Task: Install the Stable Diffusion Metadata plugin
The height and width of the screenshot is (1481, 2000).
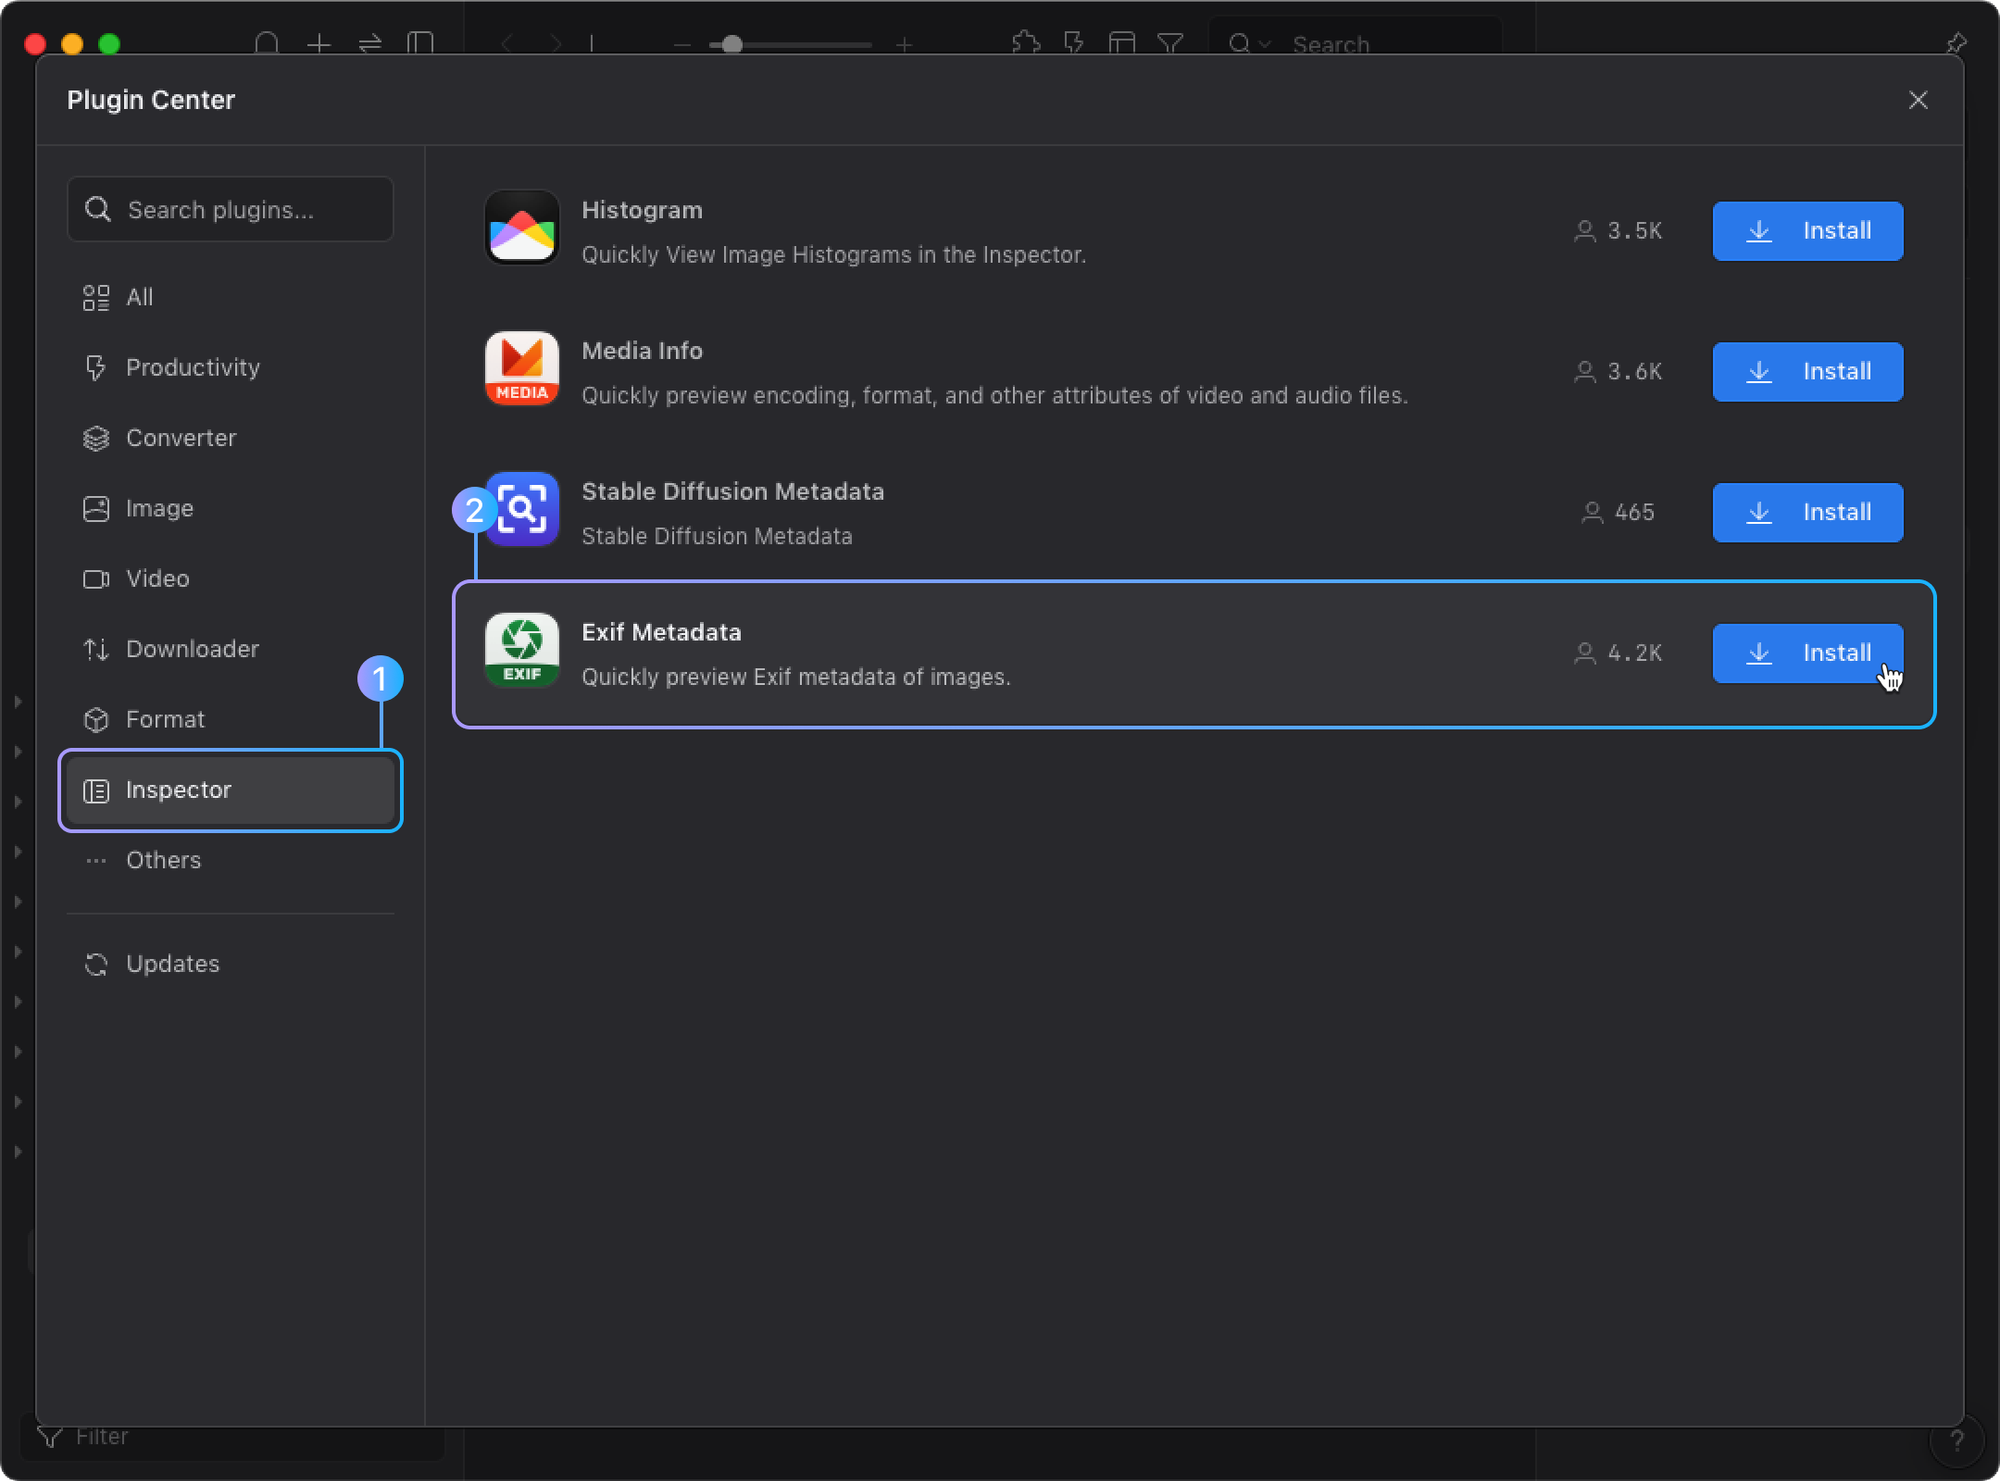Action: (x=1809, y=512)
